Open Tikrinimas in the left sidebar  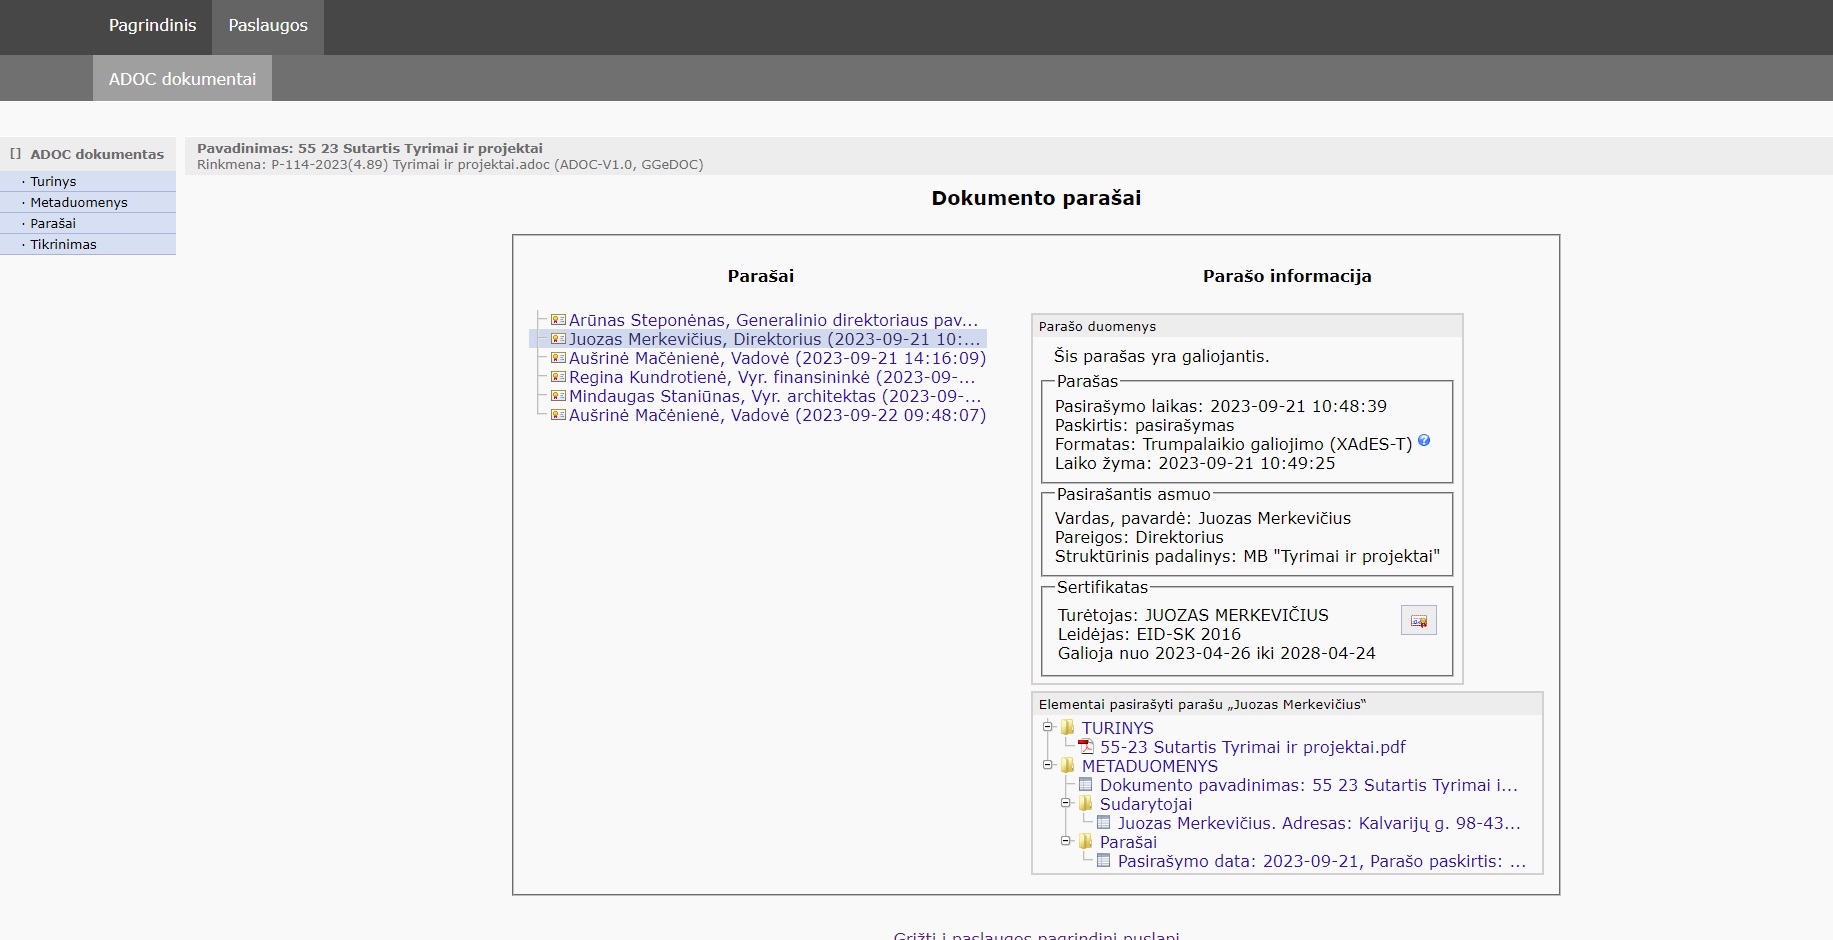click(63, 244)
